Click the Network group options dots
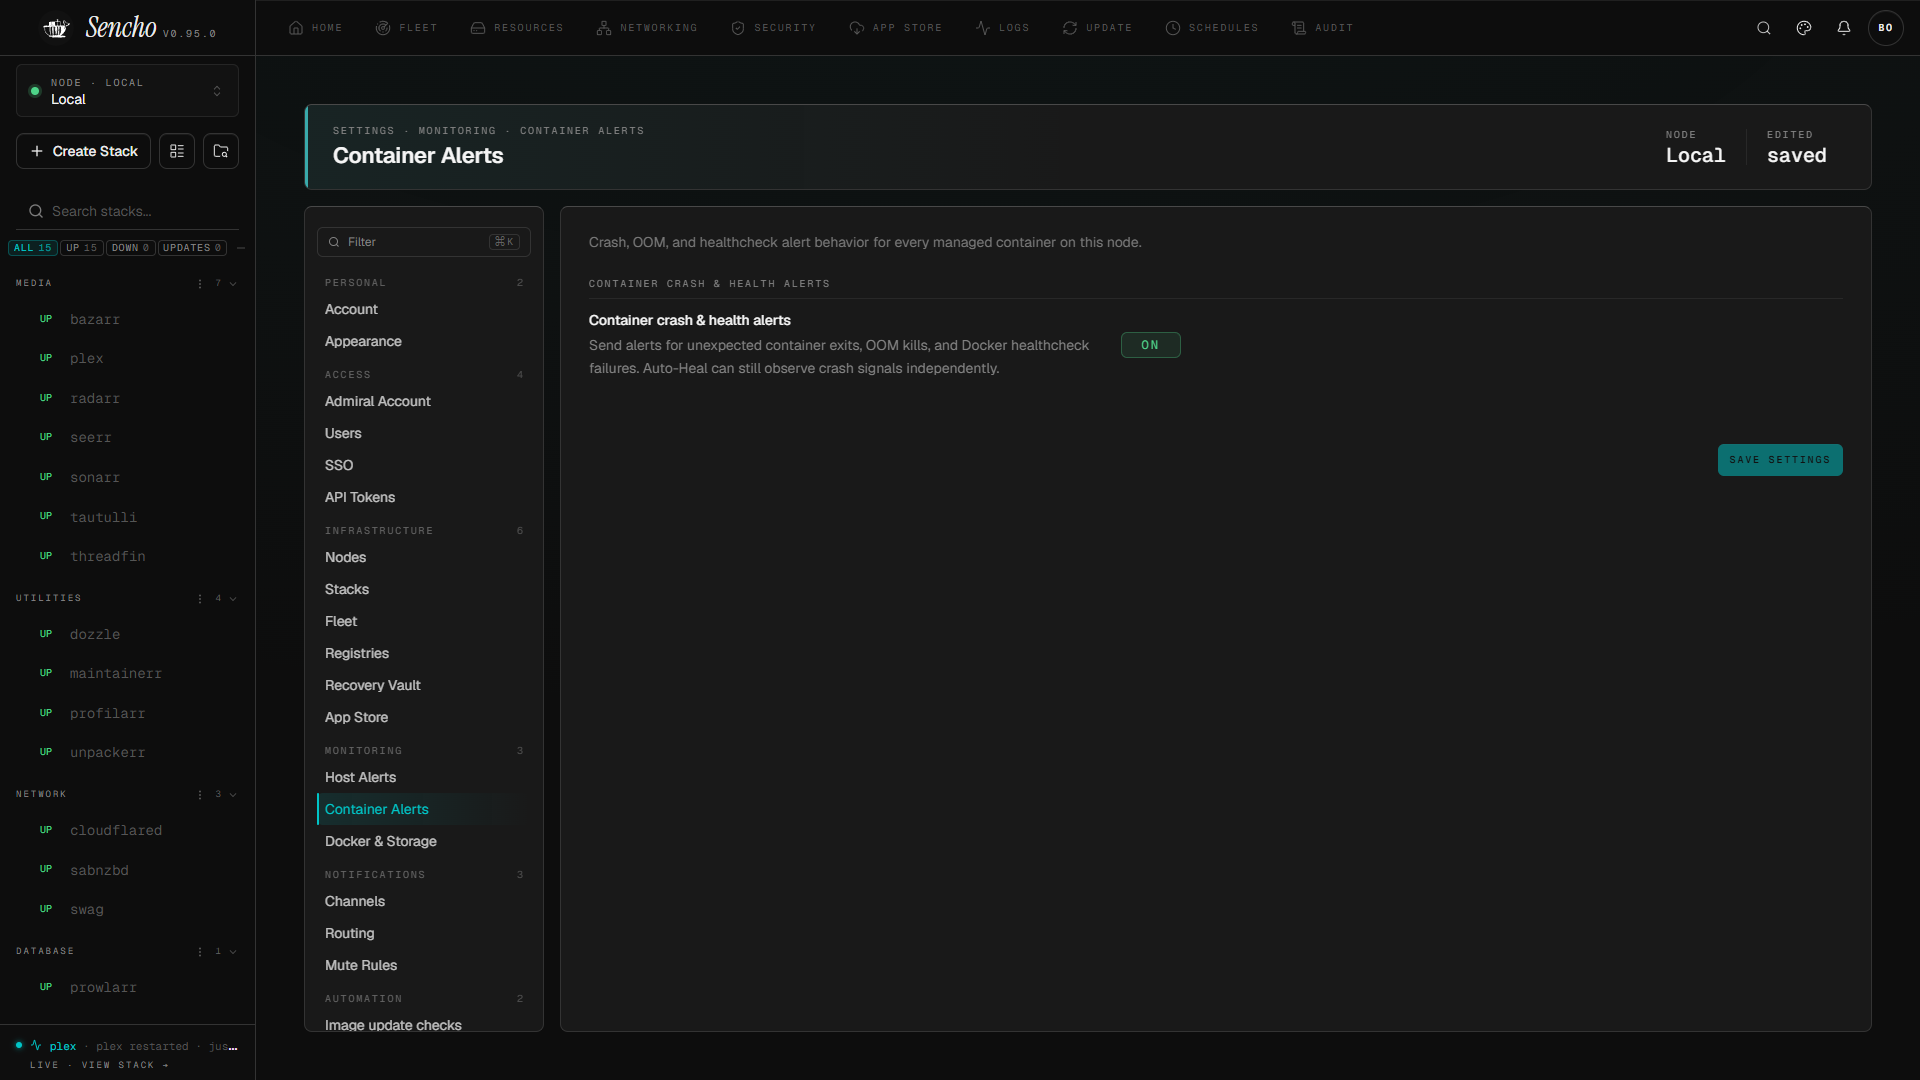The width and height of the screenshot is (1920, 1080). coord(200,795)
